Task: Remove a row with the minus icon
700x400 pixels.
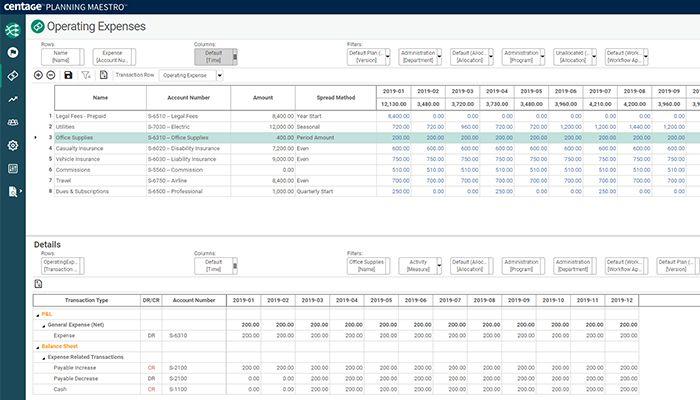Action: (51, 75)
